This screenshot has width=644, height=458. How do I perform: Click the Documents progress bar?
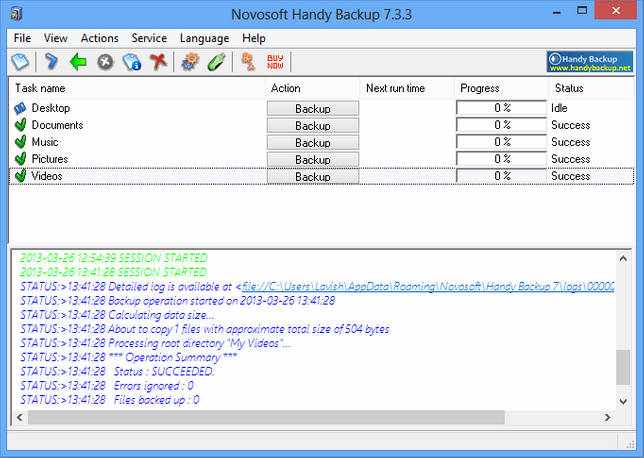[x=501, y=125]
